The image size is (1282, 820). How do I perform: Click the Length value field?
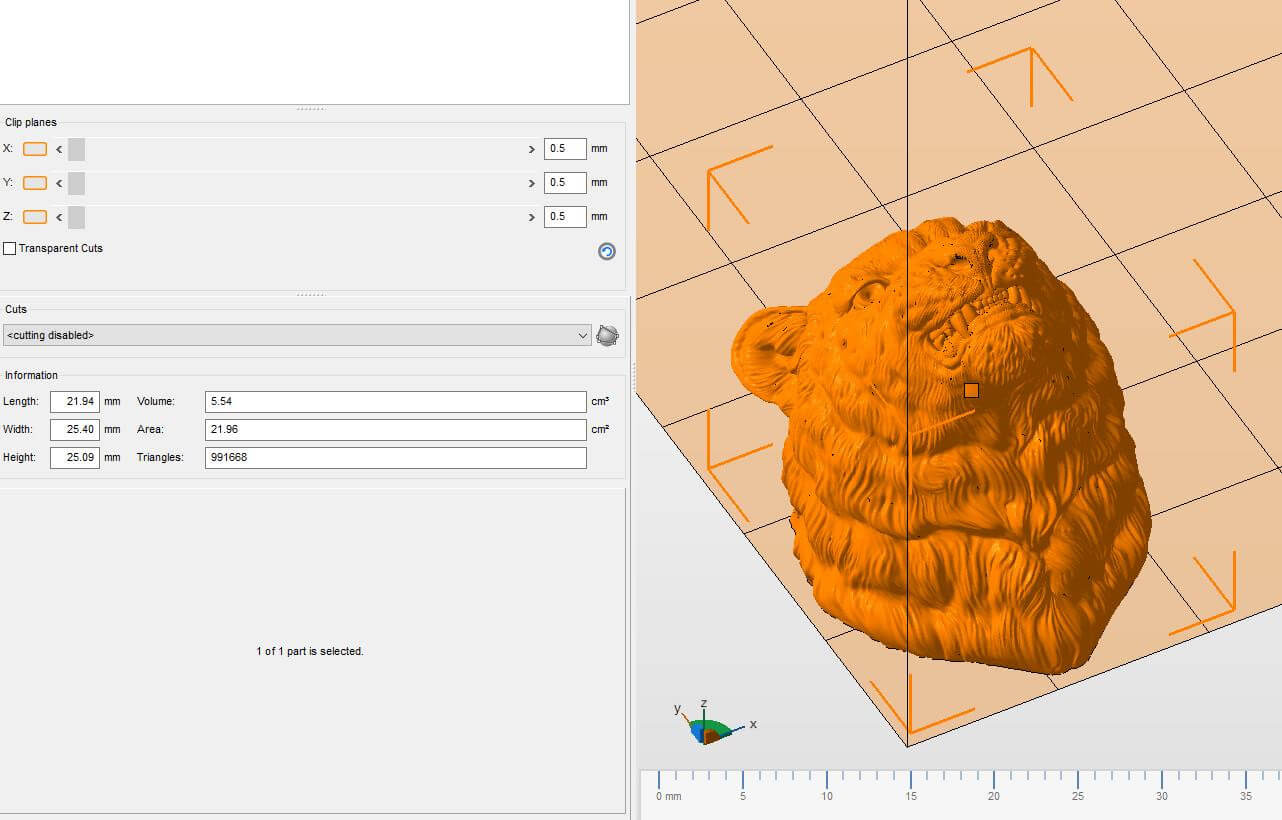pyautogui.click(x=74, y=402)
